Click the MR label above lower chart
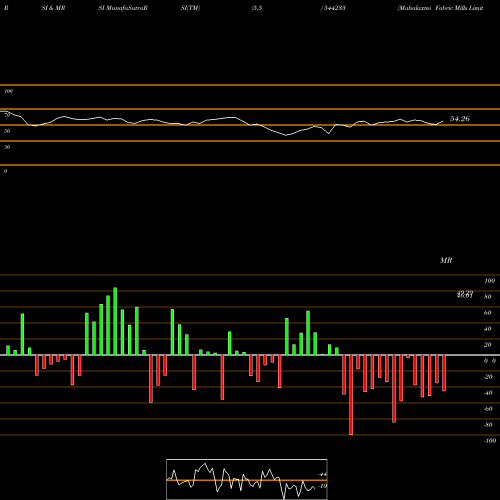This screenshot has height=500, width=500. click(446, 260)
